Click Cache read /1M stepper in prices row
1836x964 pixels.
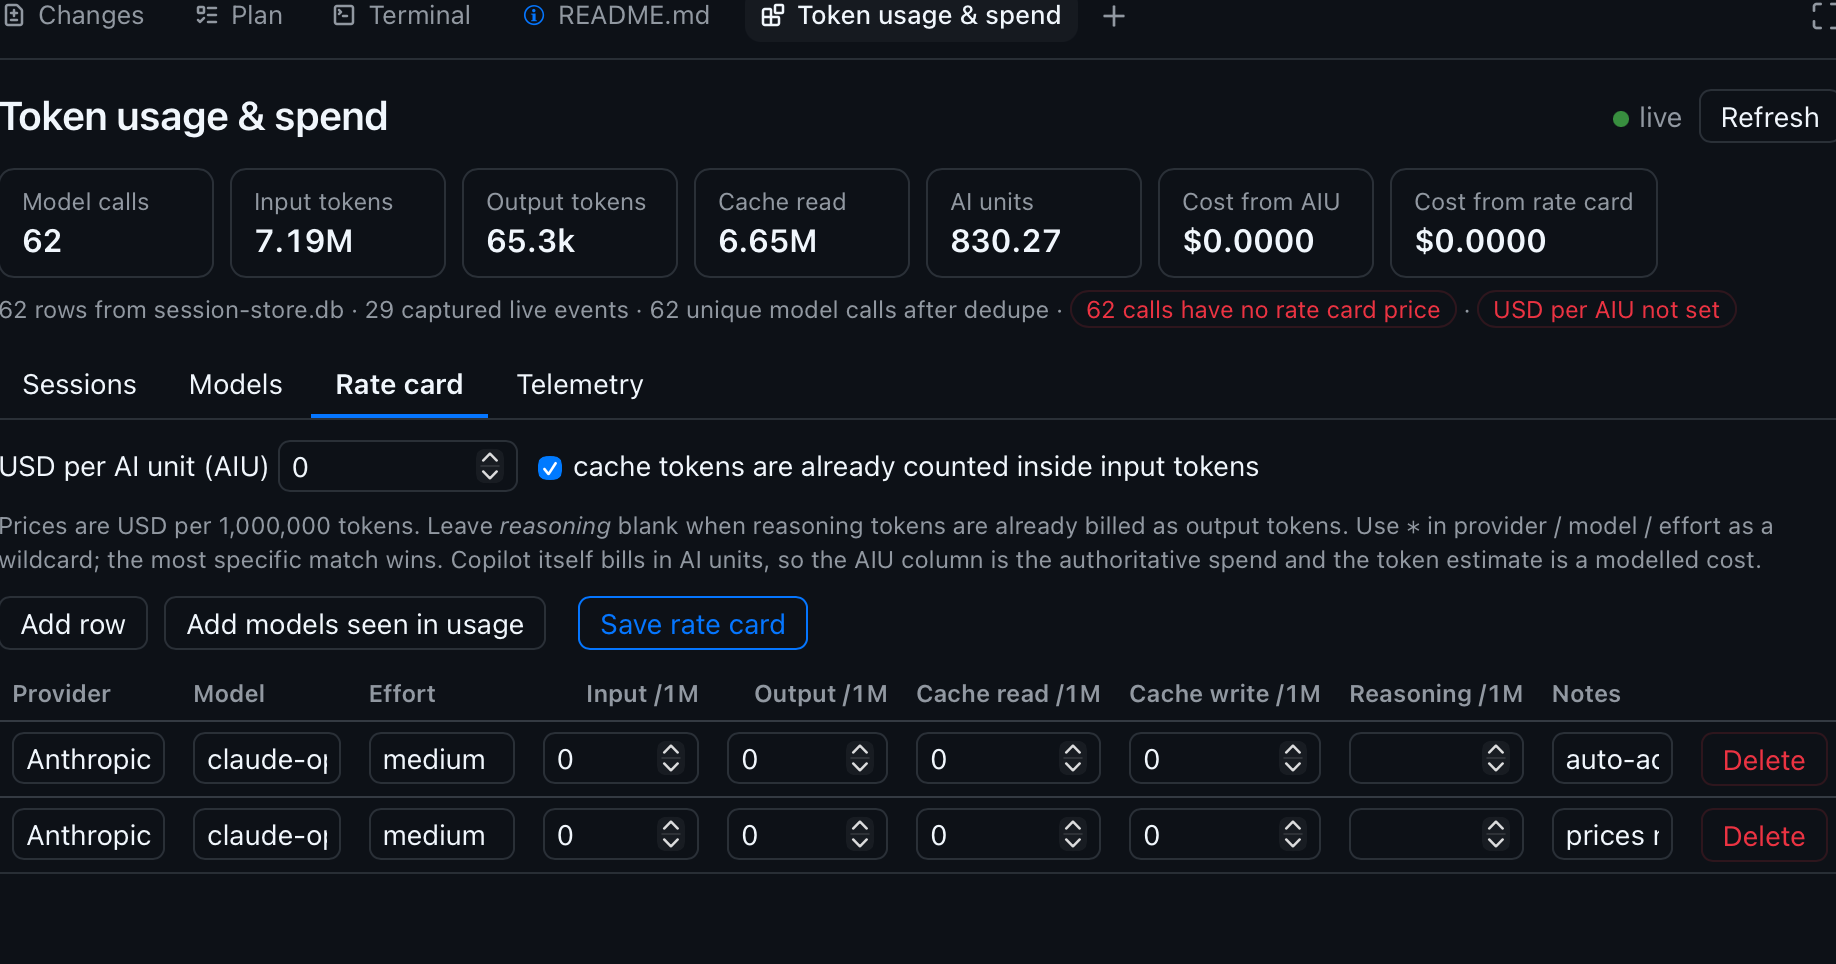1073,835
